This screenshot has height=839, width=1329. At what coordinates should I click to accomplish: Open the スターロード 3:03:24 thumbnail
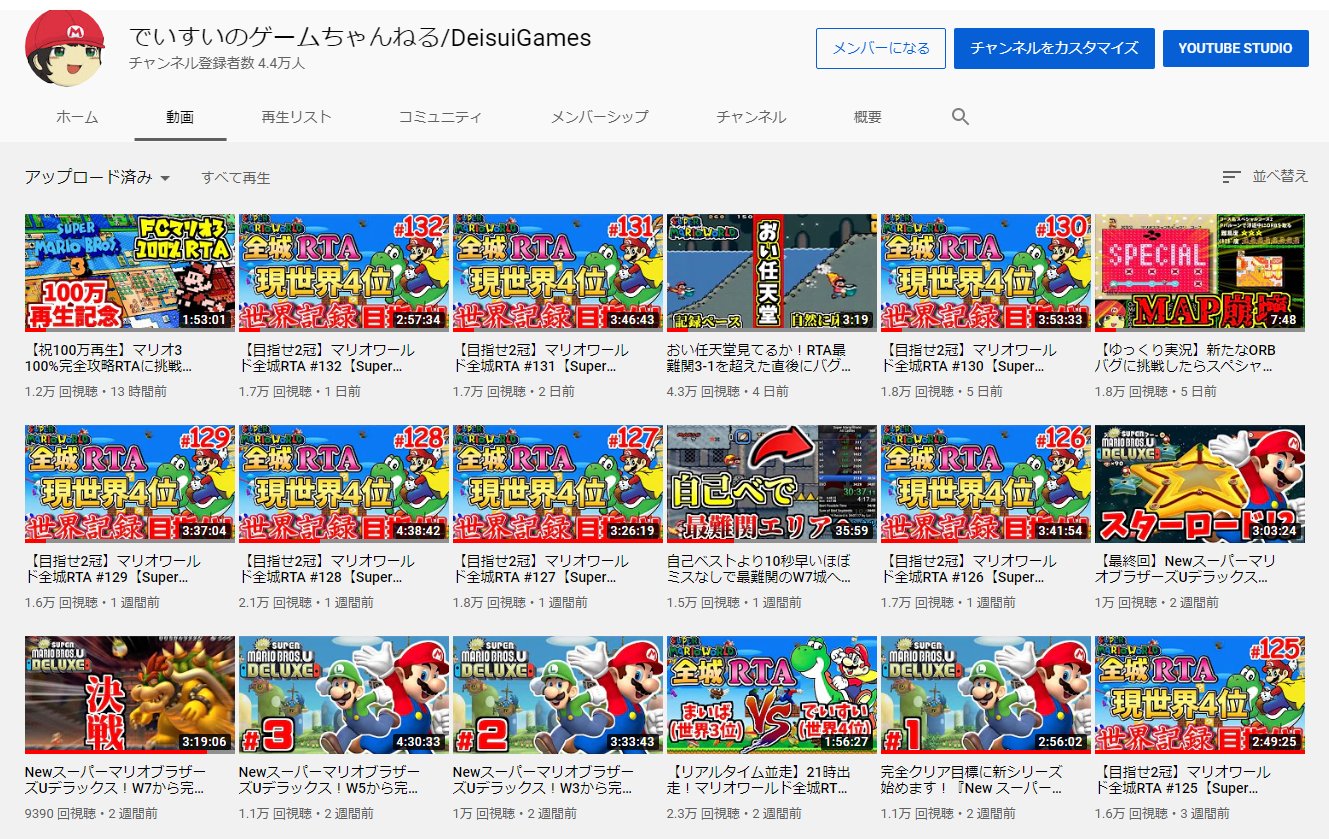[1200, 484]
